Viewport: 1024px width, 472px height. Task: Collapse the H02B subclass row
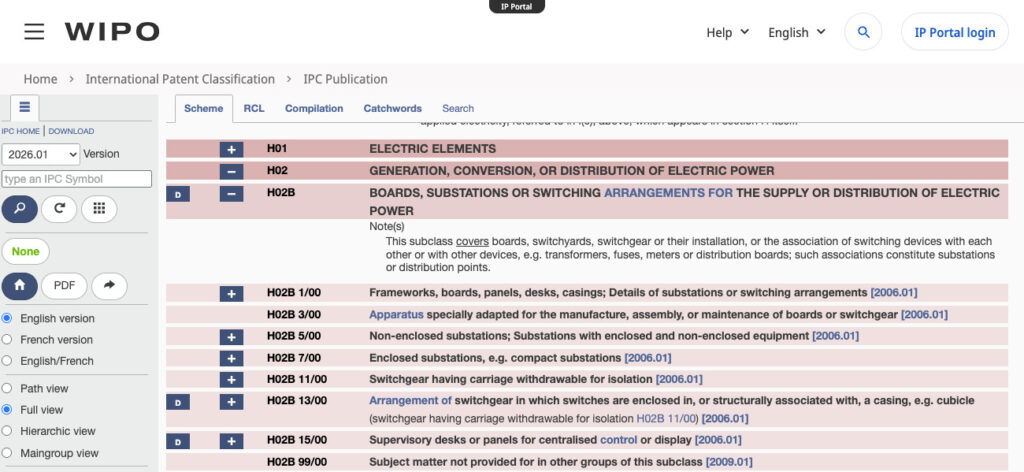point(231,194)
